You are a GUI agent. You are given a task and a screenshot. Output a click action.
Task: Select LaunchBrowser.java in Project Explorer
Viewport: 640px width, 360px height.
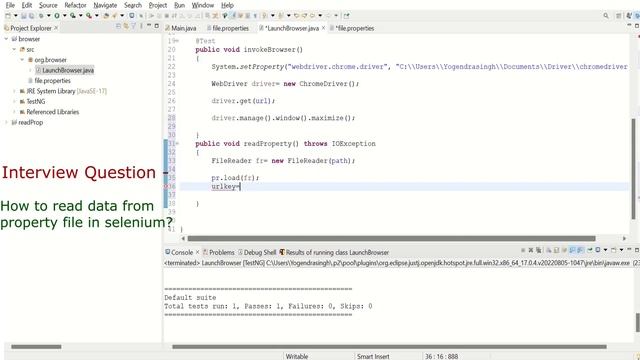tap(64, 70)
